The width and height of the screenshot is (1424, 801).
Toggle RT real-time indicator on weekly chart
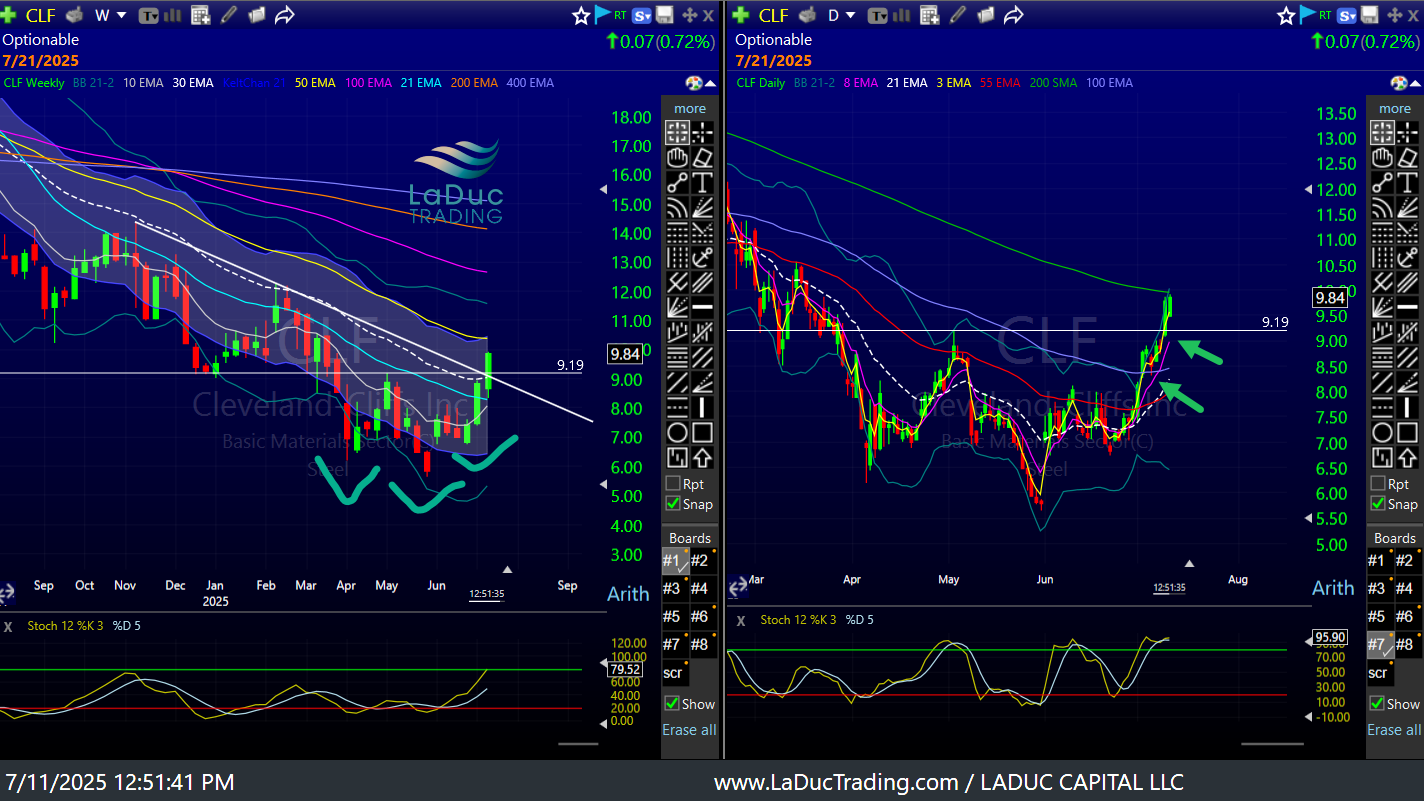[620, 14]
